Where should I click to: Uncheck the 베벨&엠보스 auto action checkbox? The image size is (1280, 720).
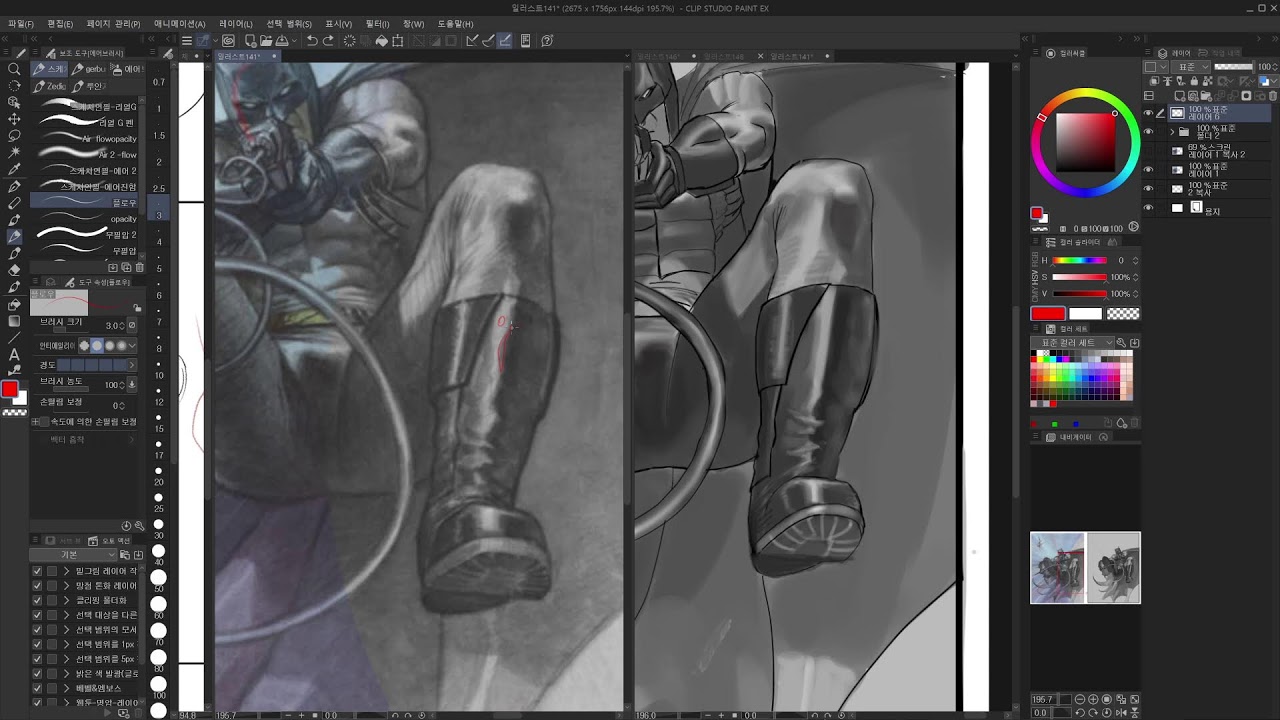(x=37, y=688)
